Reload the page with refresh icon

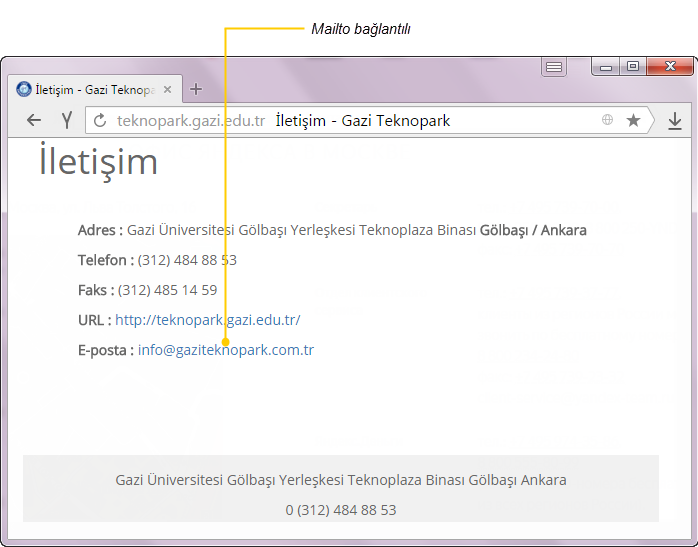100,120
